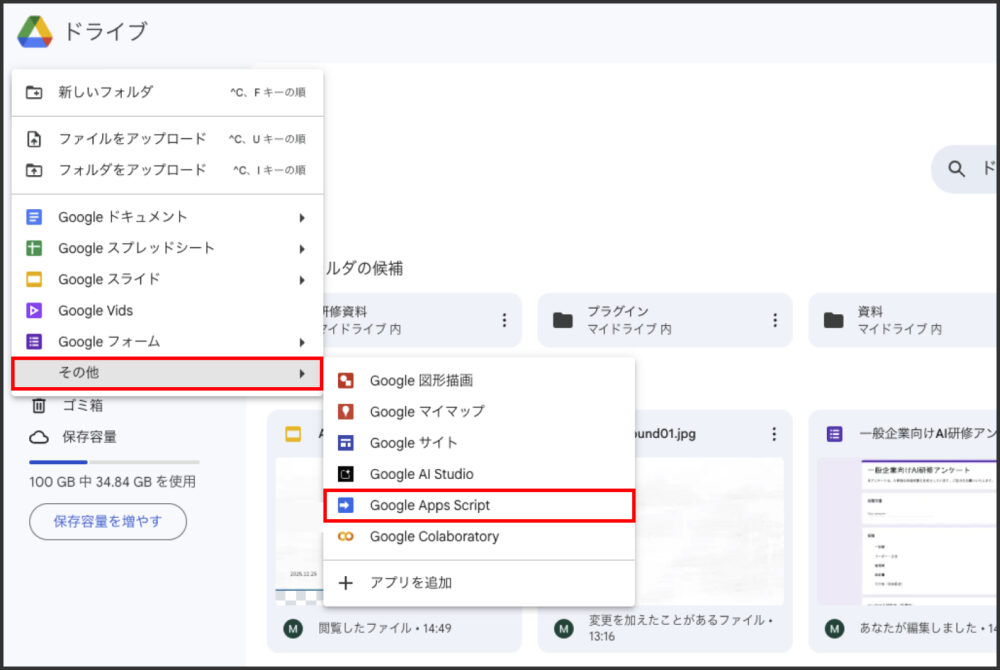Open Google マイマップ

[x=430, y=411]
